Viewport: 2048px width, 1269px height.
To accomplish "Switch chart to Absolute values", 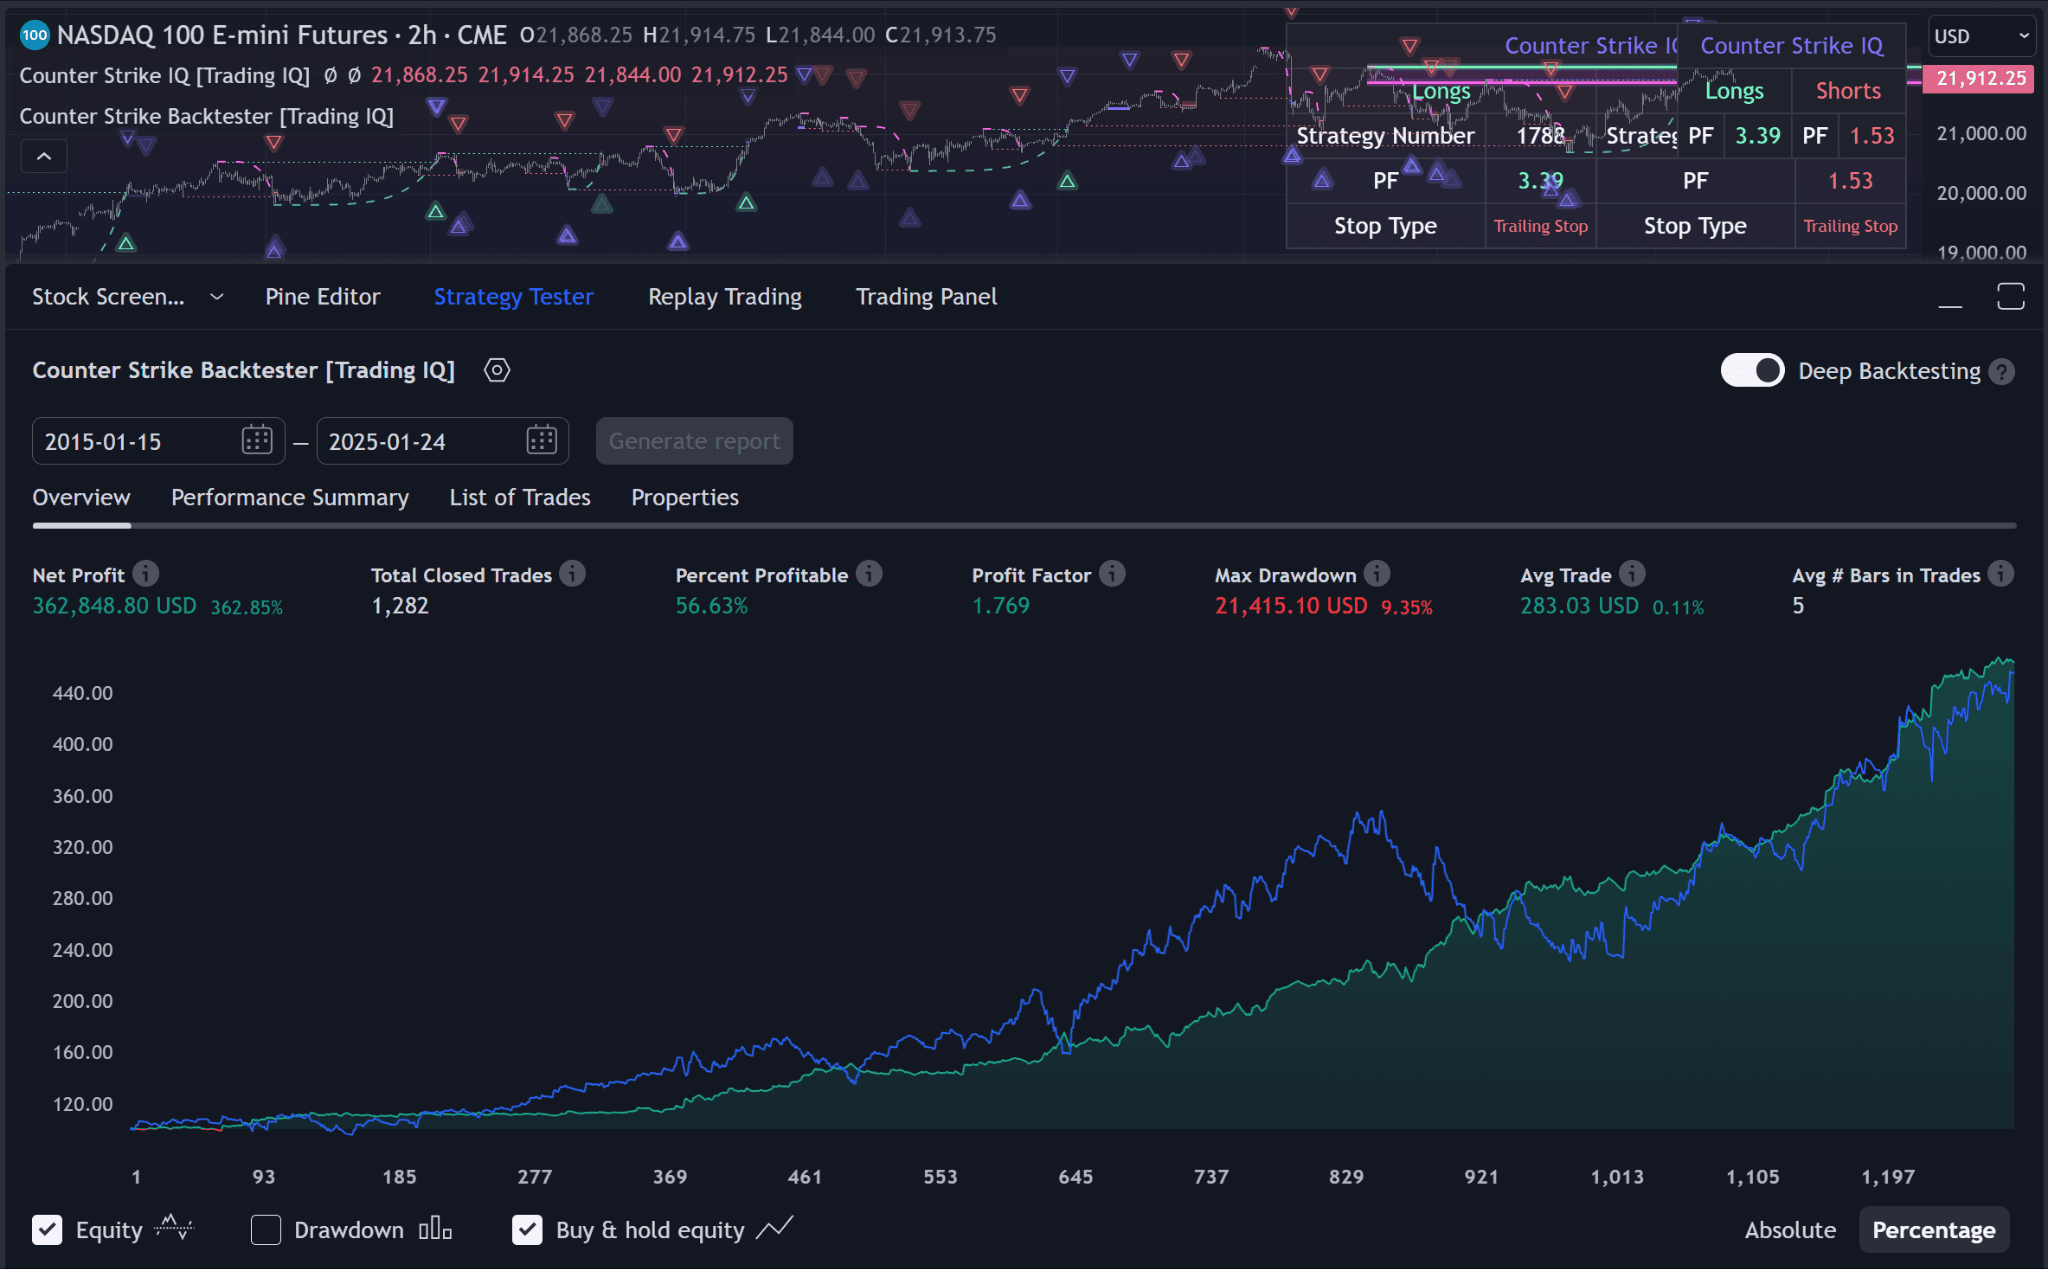I will click(x=1790, y=1230).
